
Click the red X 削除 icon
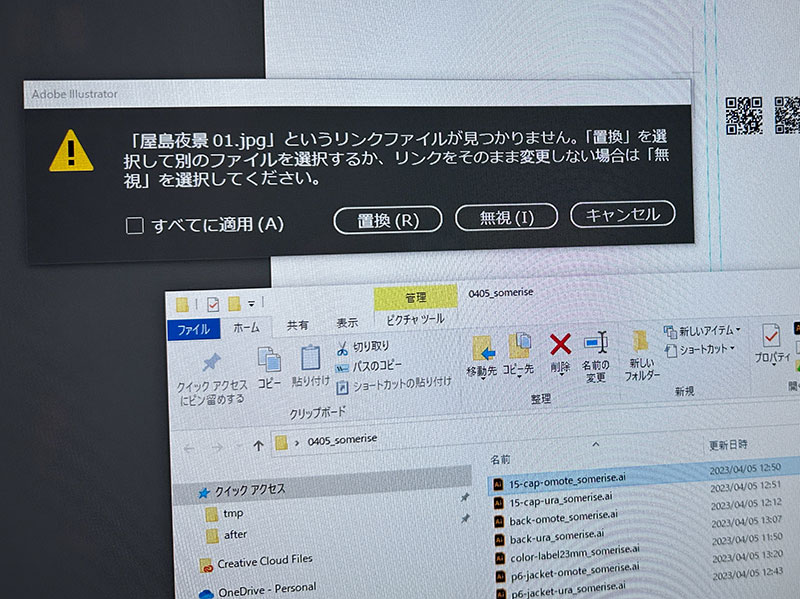pos(560,344)
